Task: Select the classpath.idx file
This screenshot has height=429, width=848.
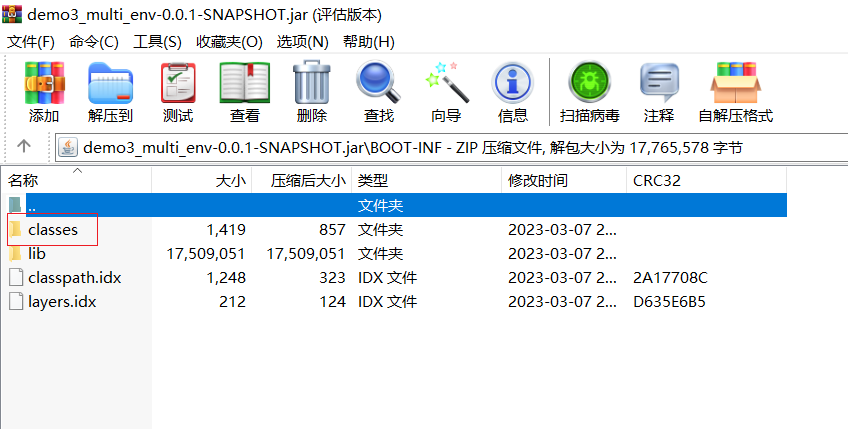Action: tap(74, 277)
